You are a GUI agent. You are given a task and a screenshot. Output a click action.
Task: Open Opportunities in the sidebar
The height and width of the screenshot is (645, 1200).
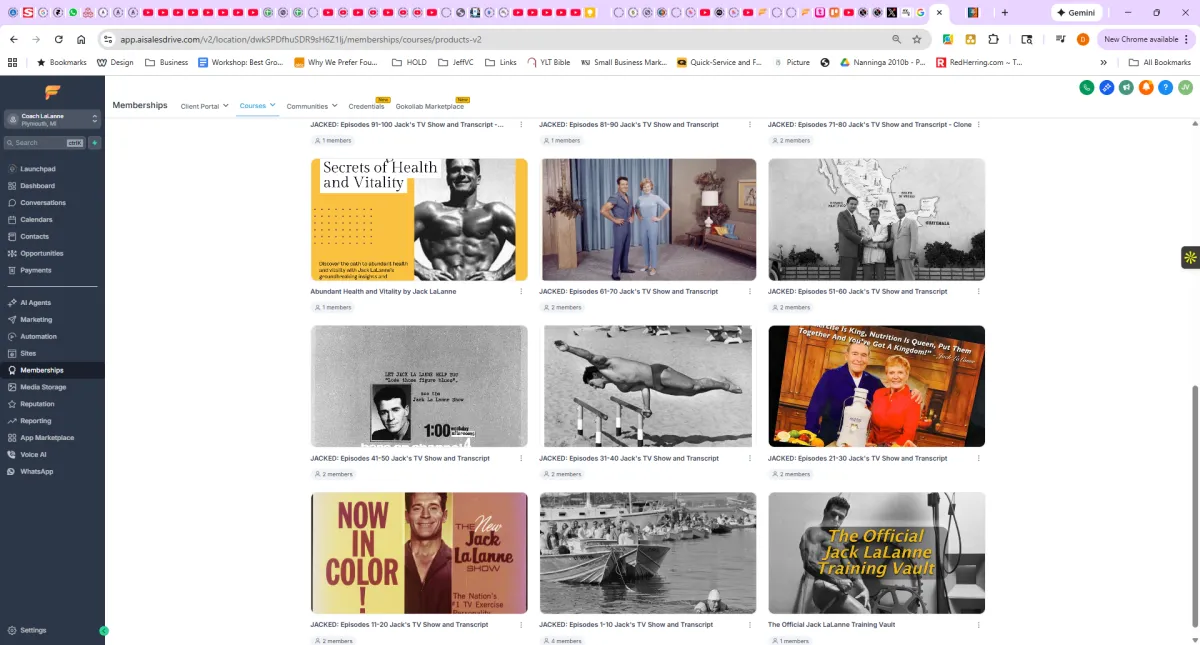click(42, 253)
